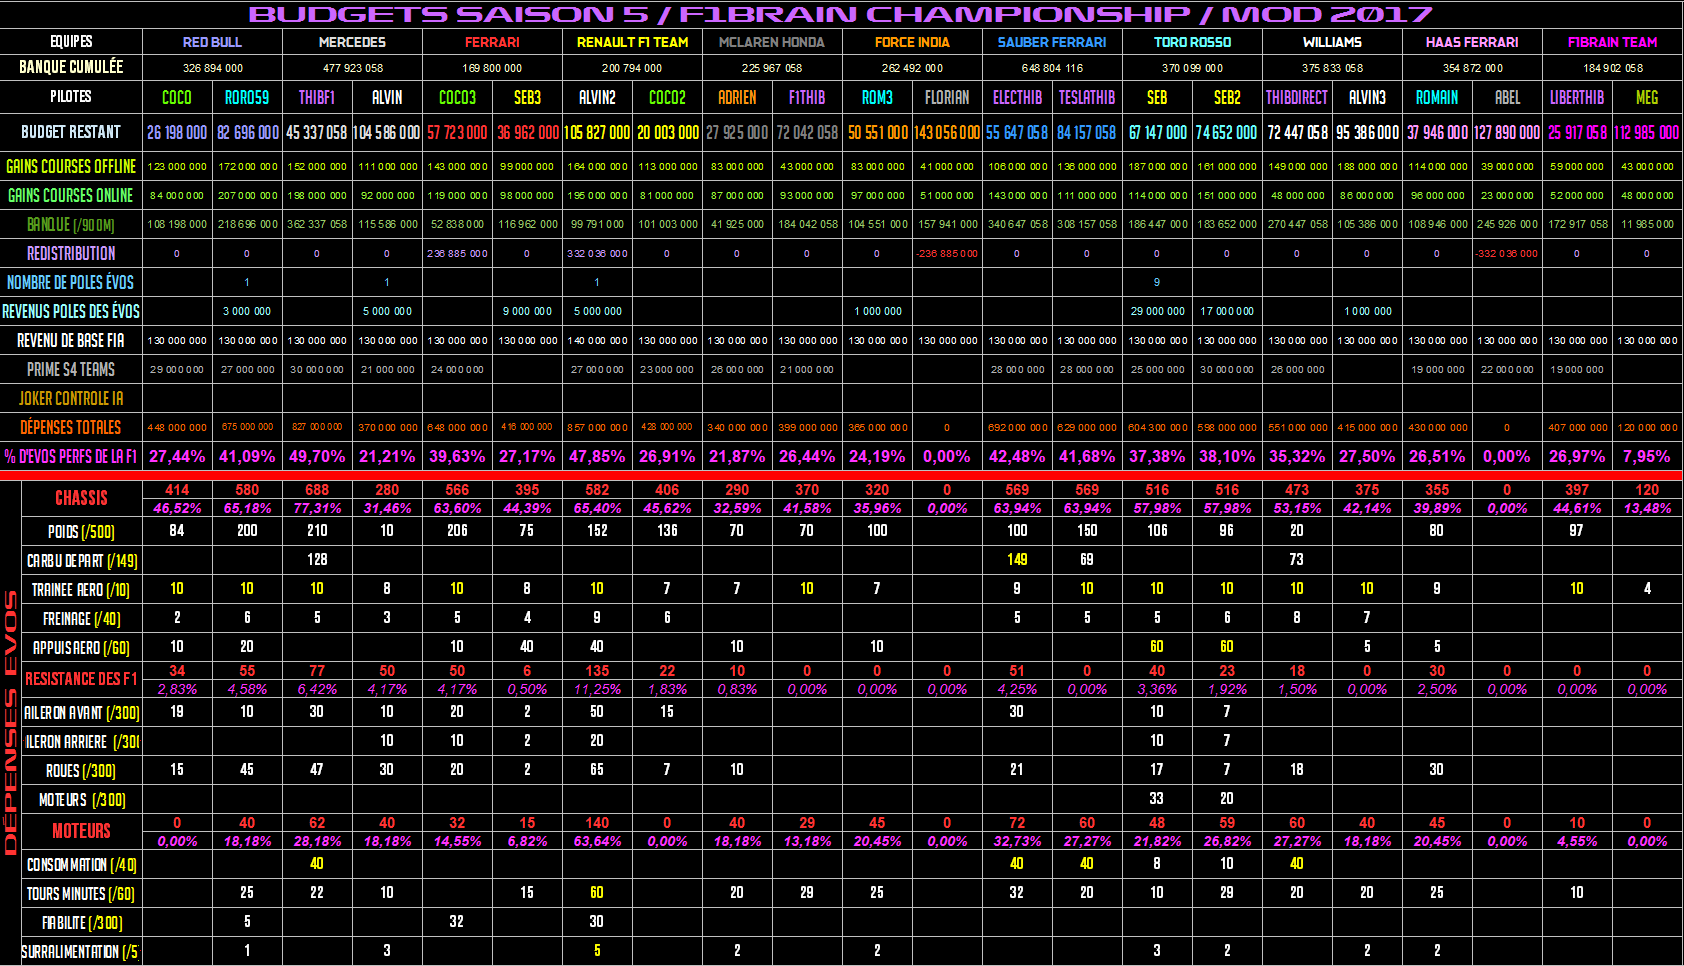Click the FIBRAIN TEAM column header
The height and width of the screenshot is (966, 1684).
click(1612, 42)
